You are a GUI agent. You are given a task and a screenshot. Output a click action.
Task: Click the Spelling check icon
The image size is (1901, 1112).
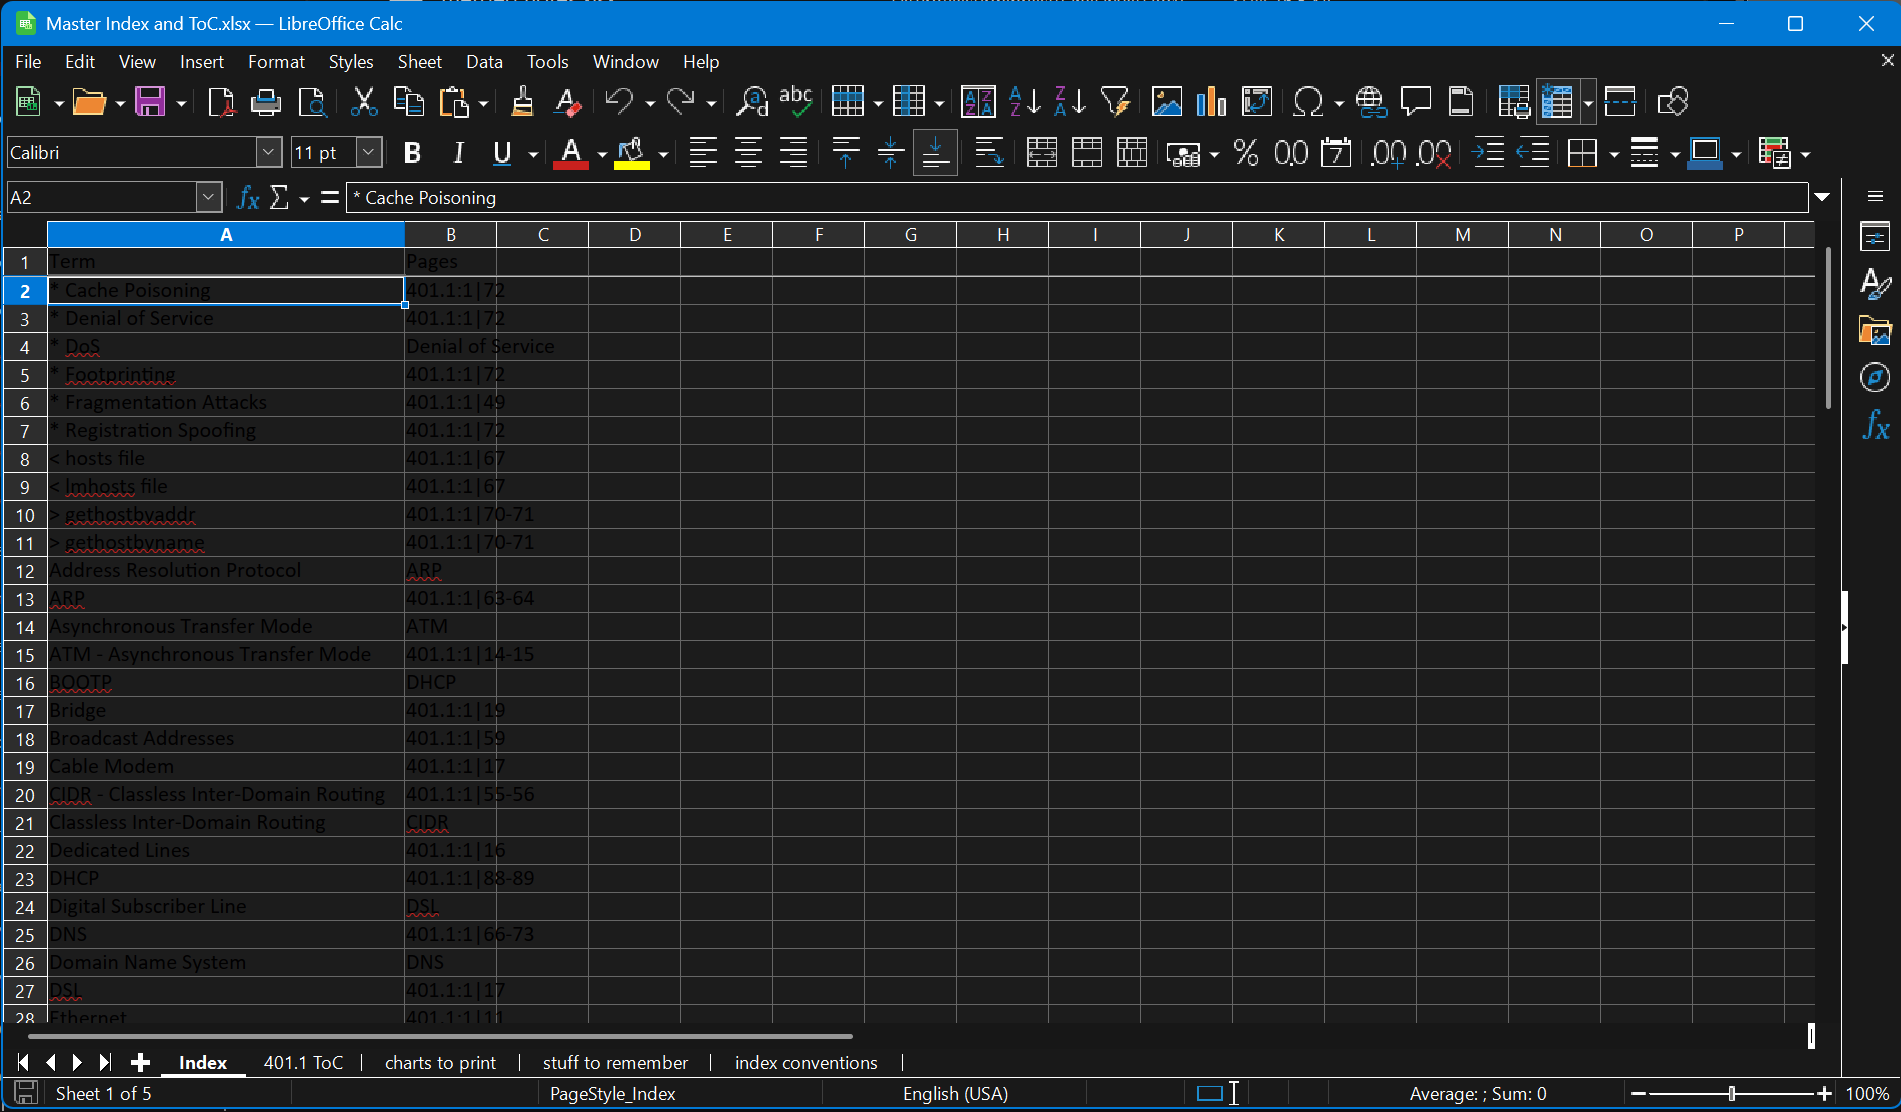pos(796,102)
